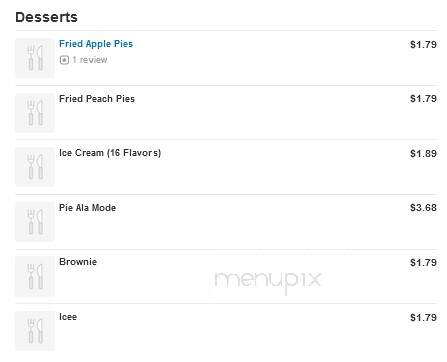Click the Ice Cream utensils placeholder icon
The height and width of the screenshot is (362, 447).
tap(35, 167)
